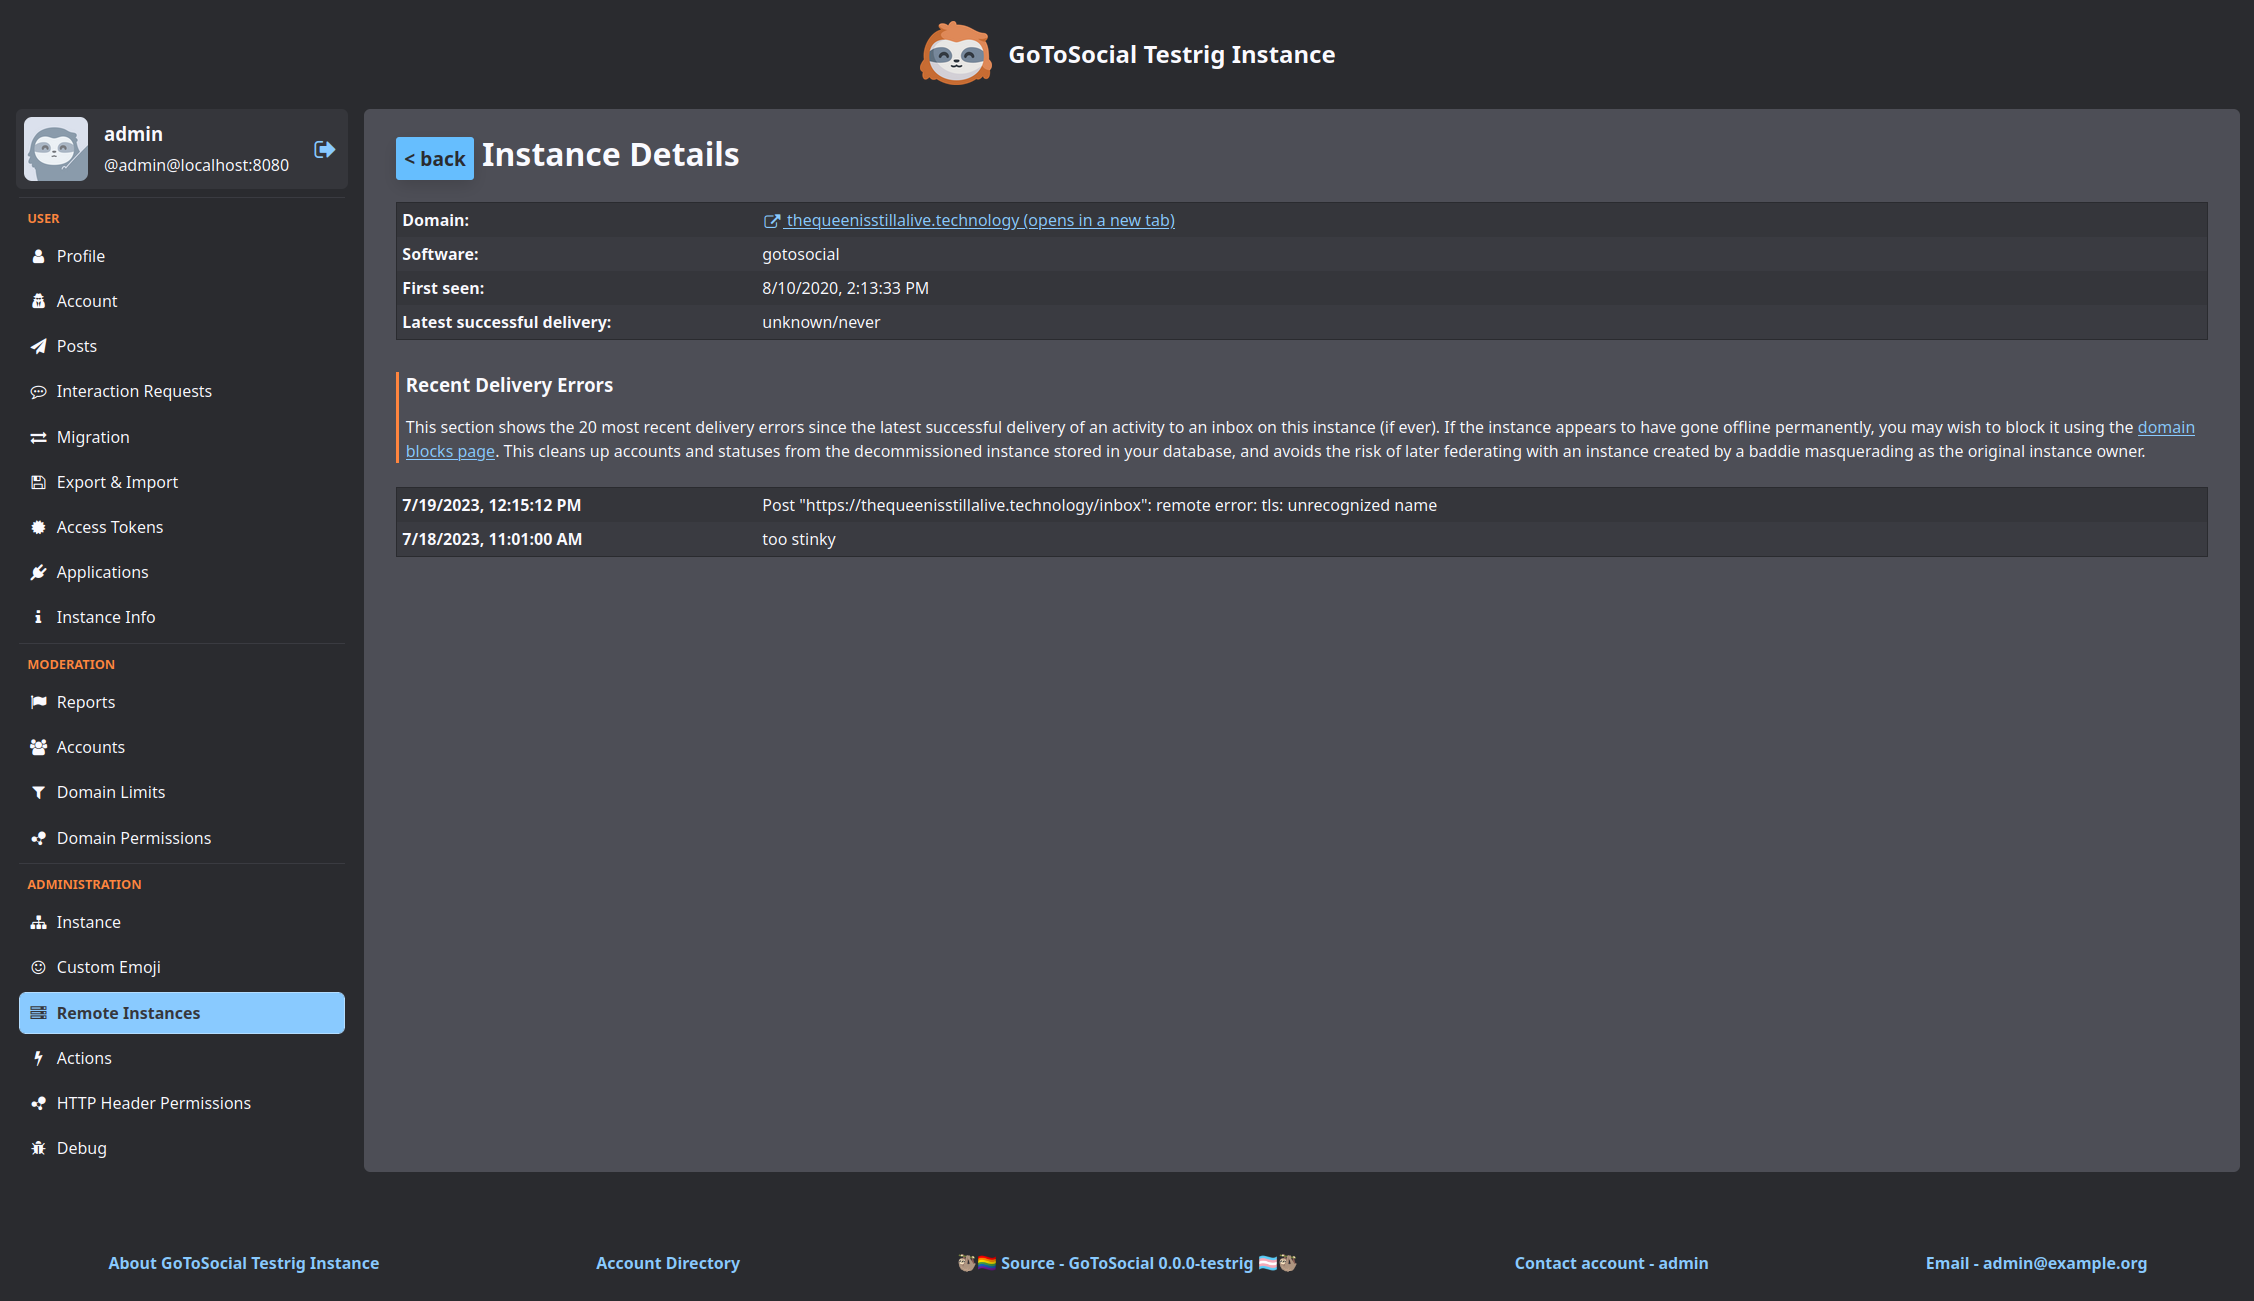
Task: Click the Reports flag icon
Action: point(38,702)
